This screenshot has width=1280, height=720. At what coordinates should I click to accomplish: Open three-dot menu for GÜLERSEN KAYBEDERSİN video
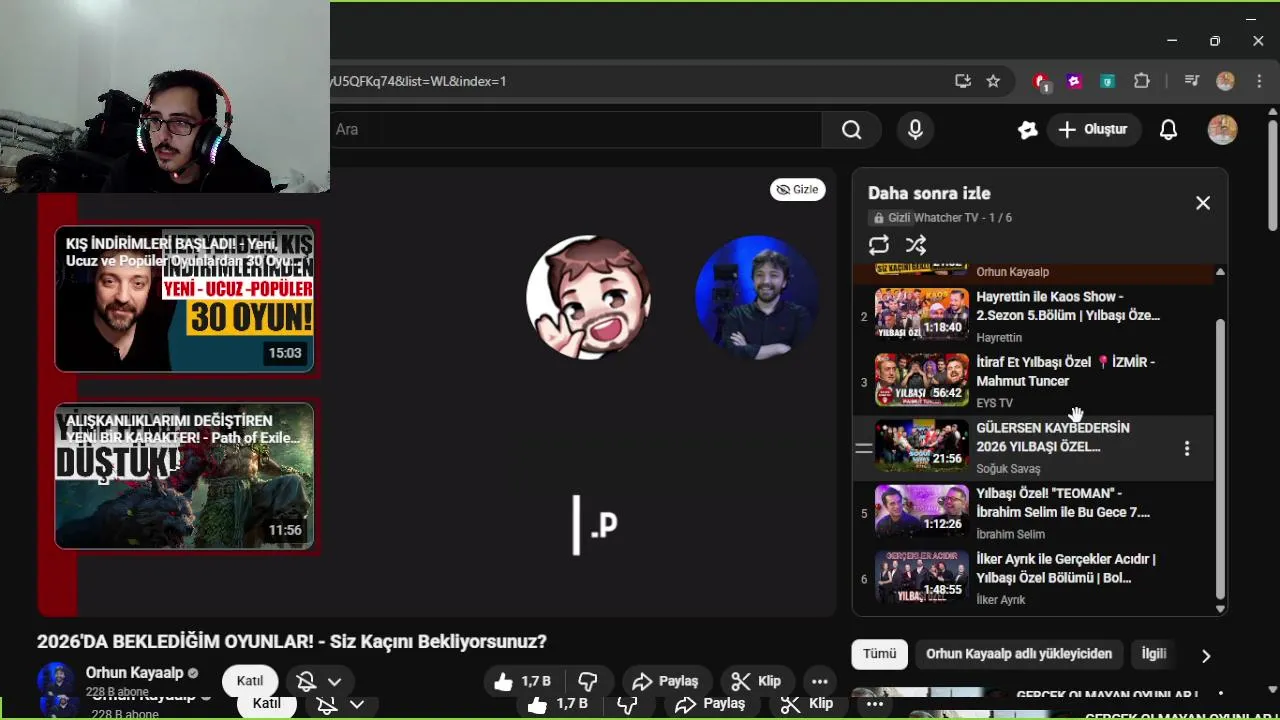click(1187, 449)
